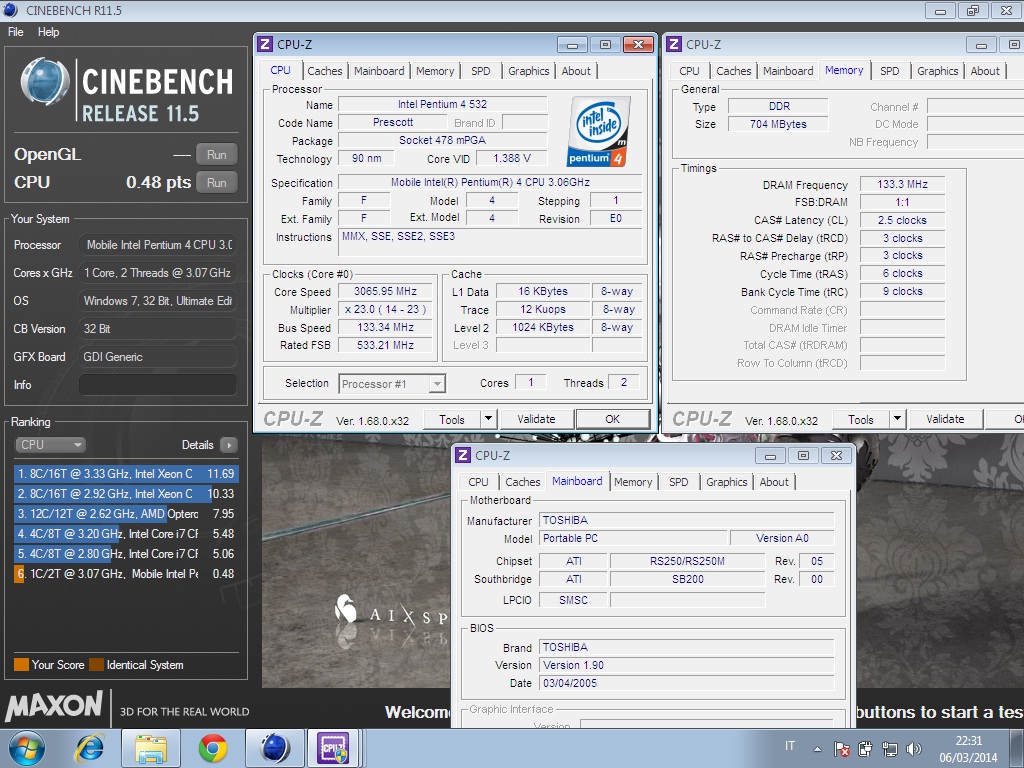Image resolution: width=1024 pixels, height=768 pixels.
Task: Click the DRAM Frequency value 133.3 MHz
Action: [x=903, y=184]
